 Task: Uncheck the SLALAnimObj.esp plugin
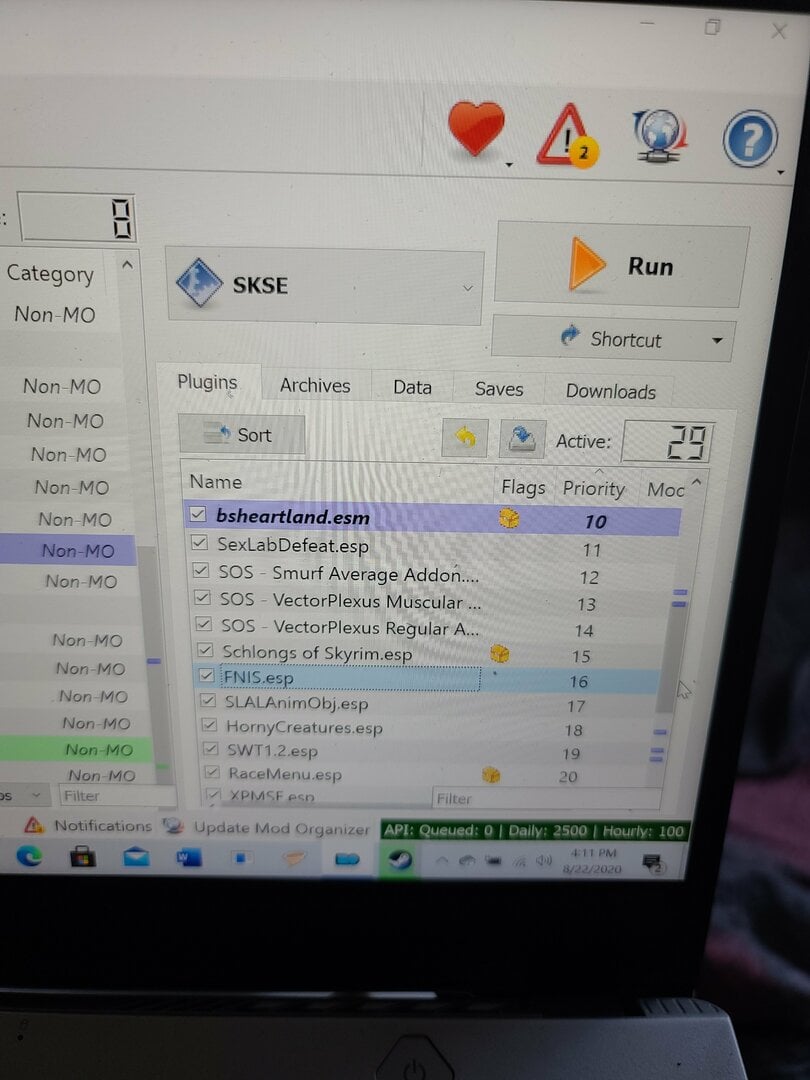pos(208,700)
